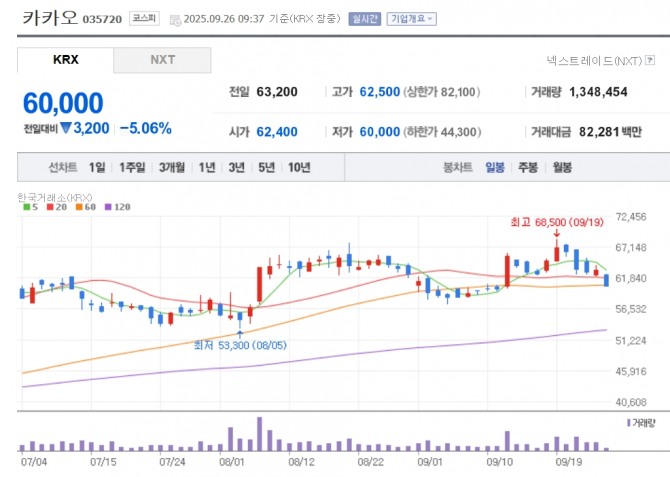Select the 일봉 candle chart
The height and width of the screenshot is (477, 670).
[x=495, y=167]
